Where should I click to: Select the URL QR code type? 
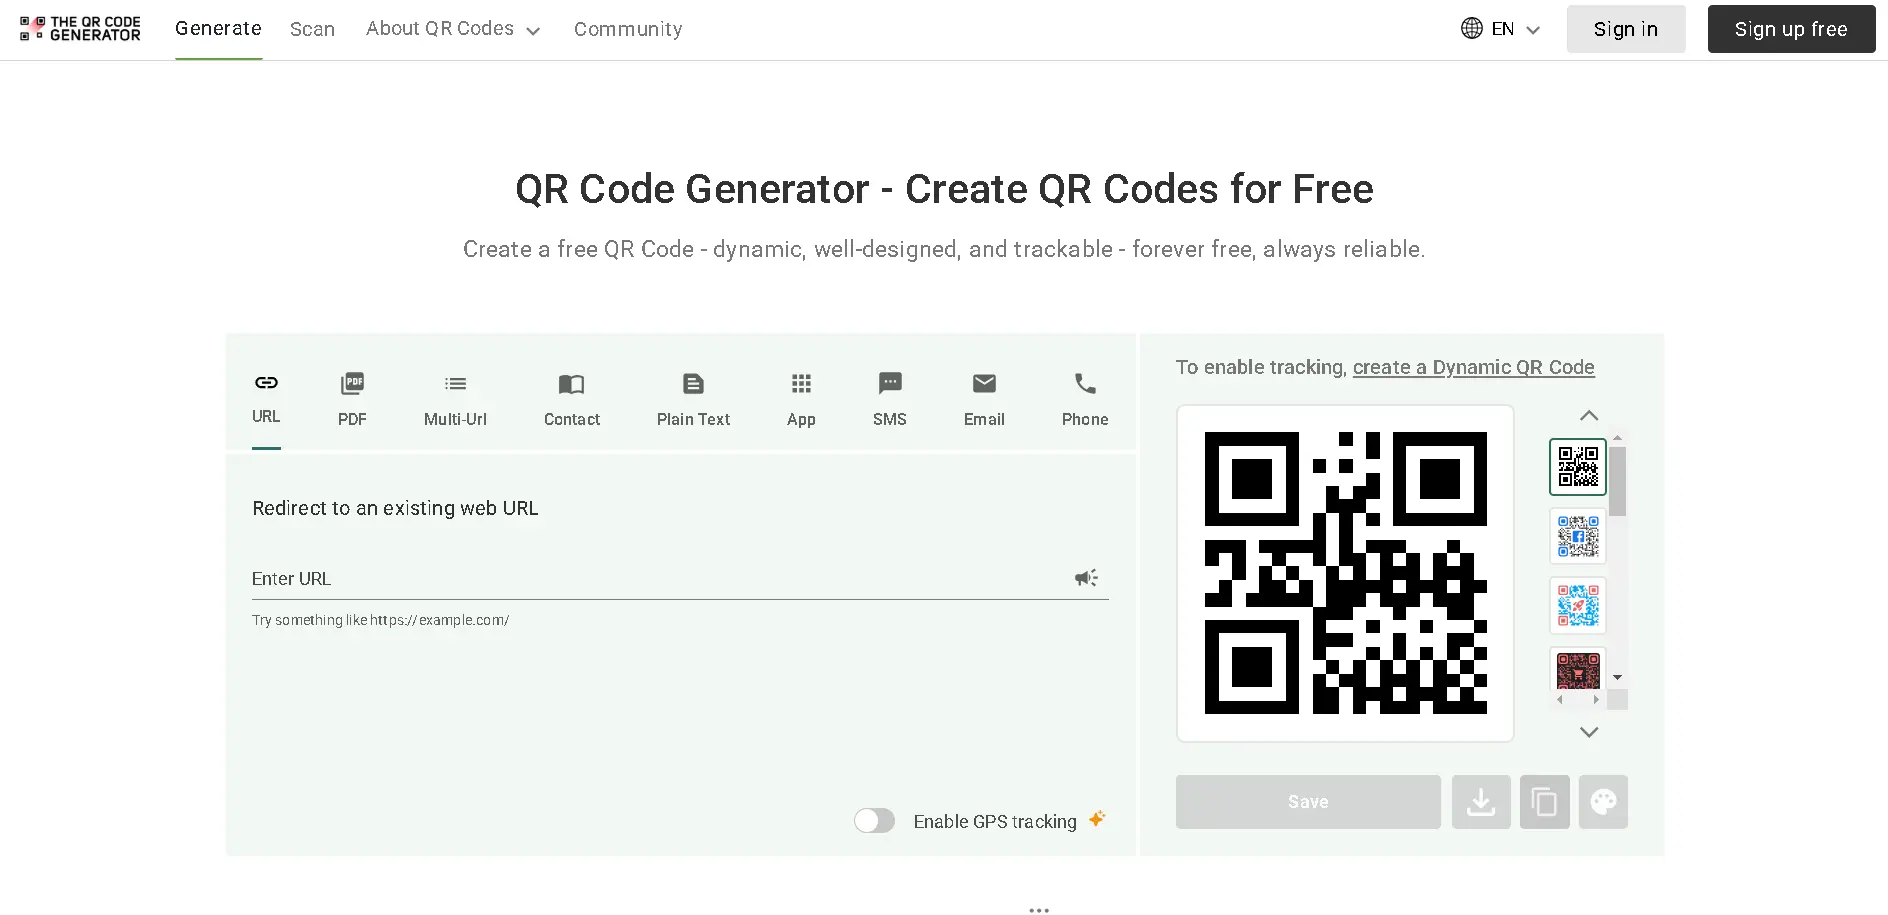[x=265, y=398]
